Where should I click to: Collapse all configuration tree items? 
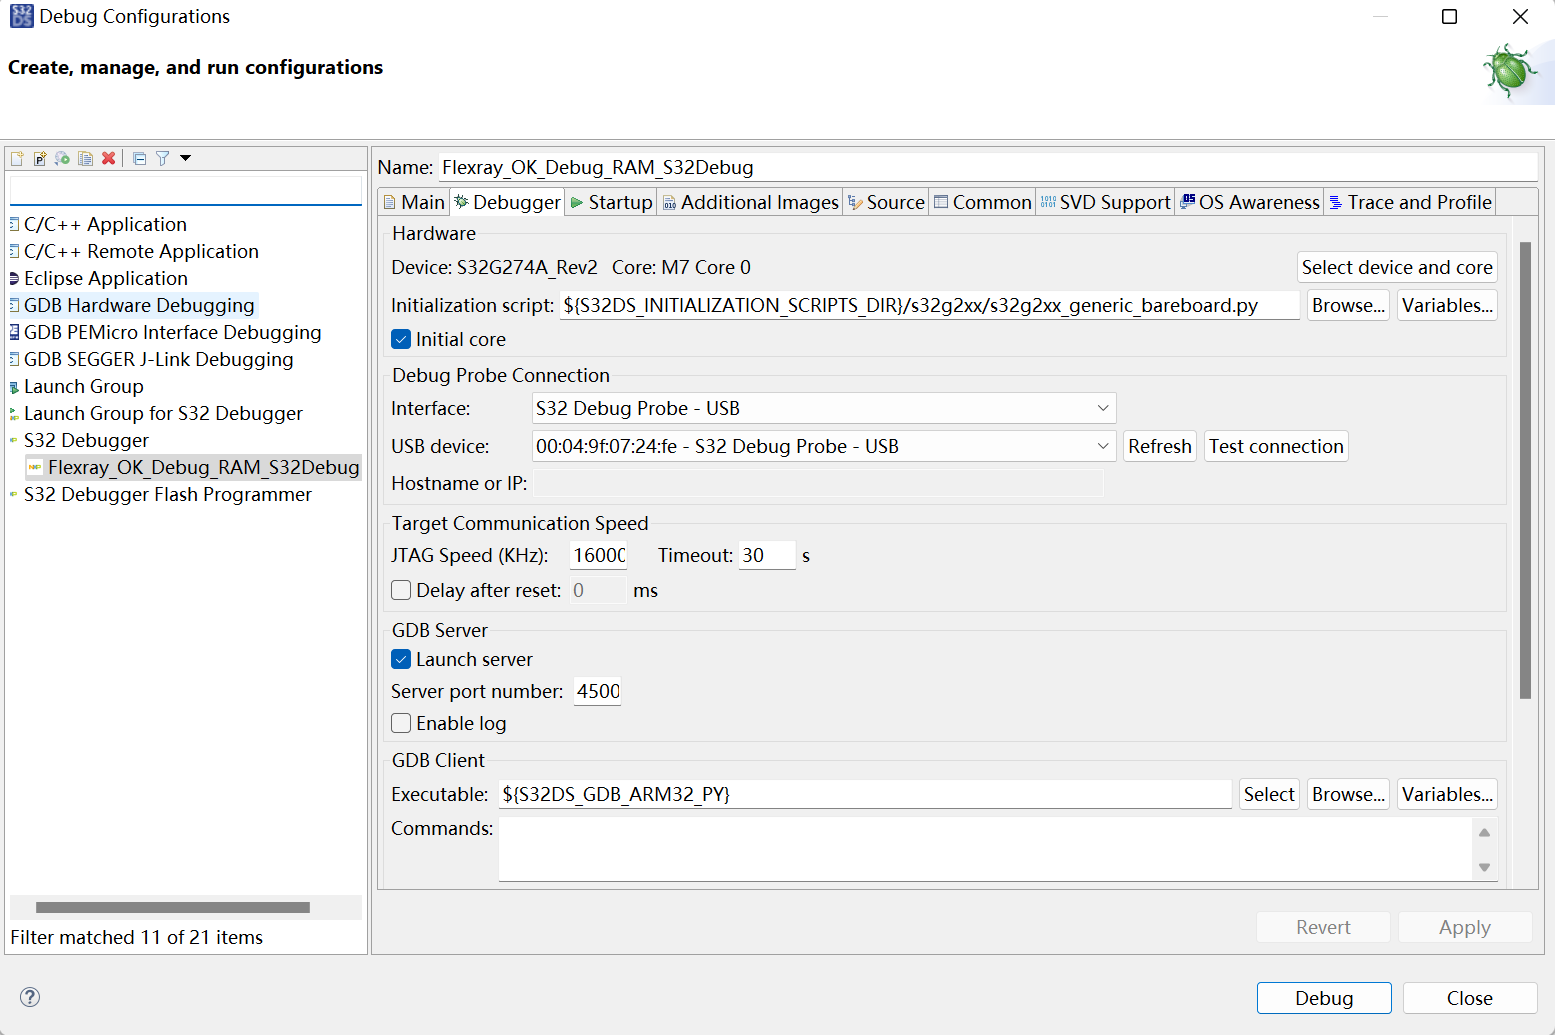pos(139,158)
